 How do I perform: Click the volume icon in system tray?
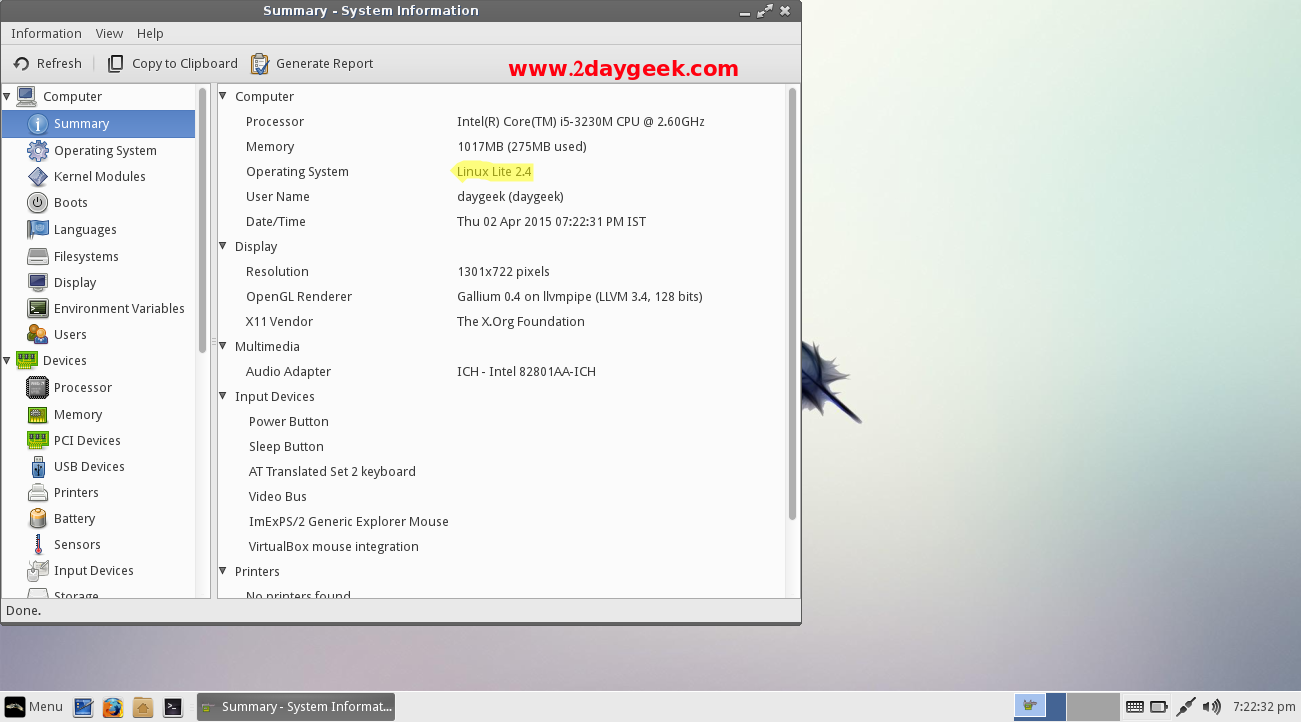coord(1211,707)
